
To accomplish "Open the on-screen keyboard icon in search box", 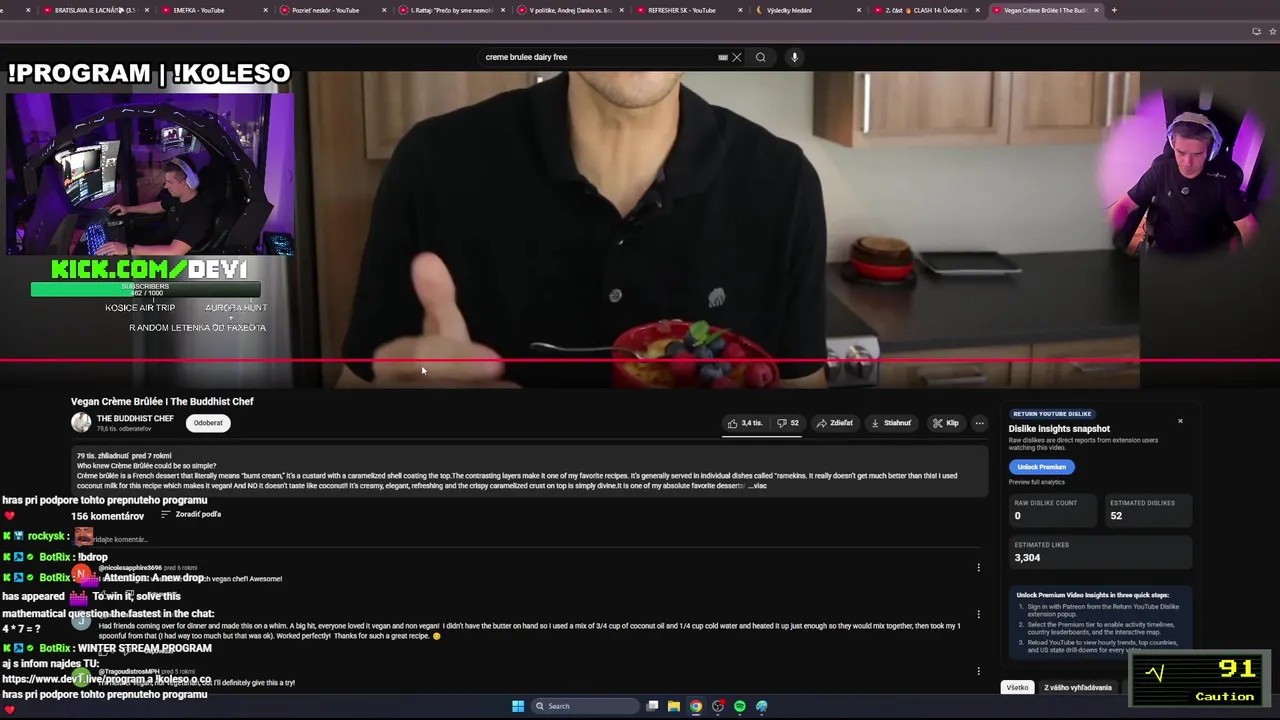I will tap(723, 57).
